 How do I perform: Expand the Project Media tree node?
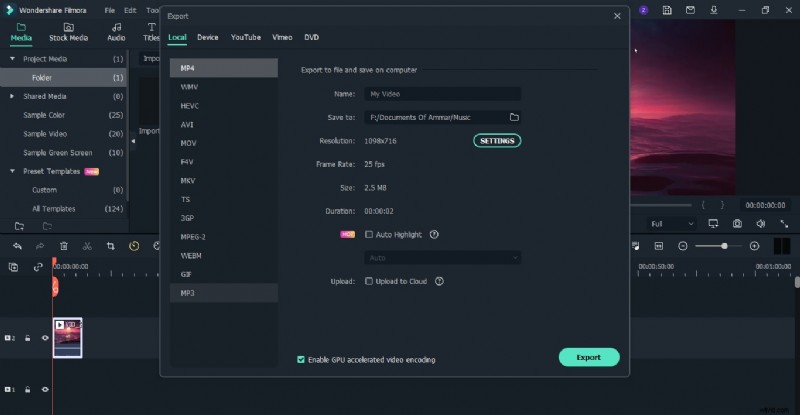point(12,59)
